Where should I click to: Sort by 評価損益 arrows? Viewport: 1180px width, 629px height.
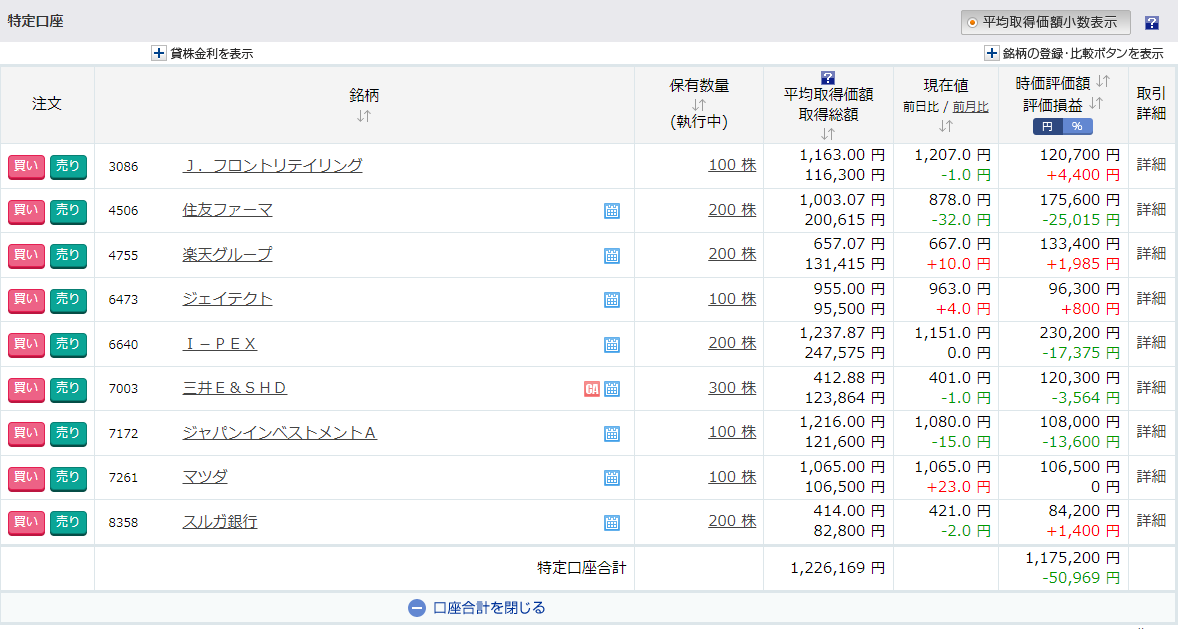click(1096, 103)
